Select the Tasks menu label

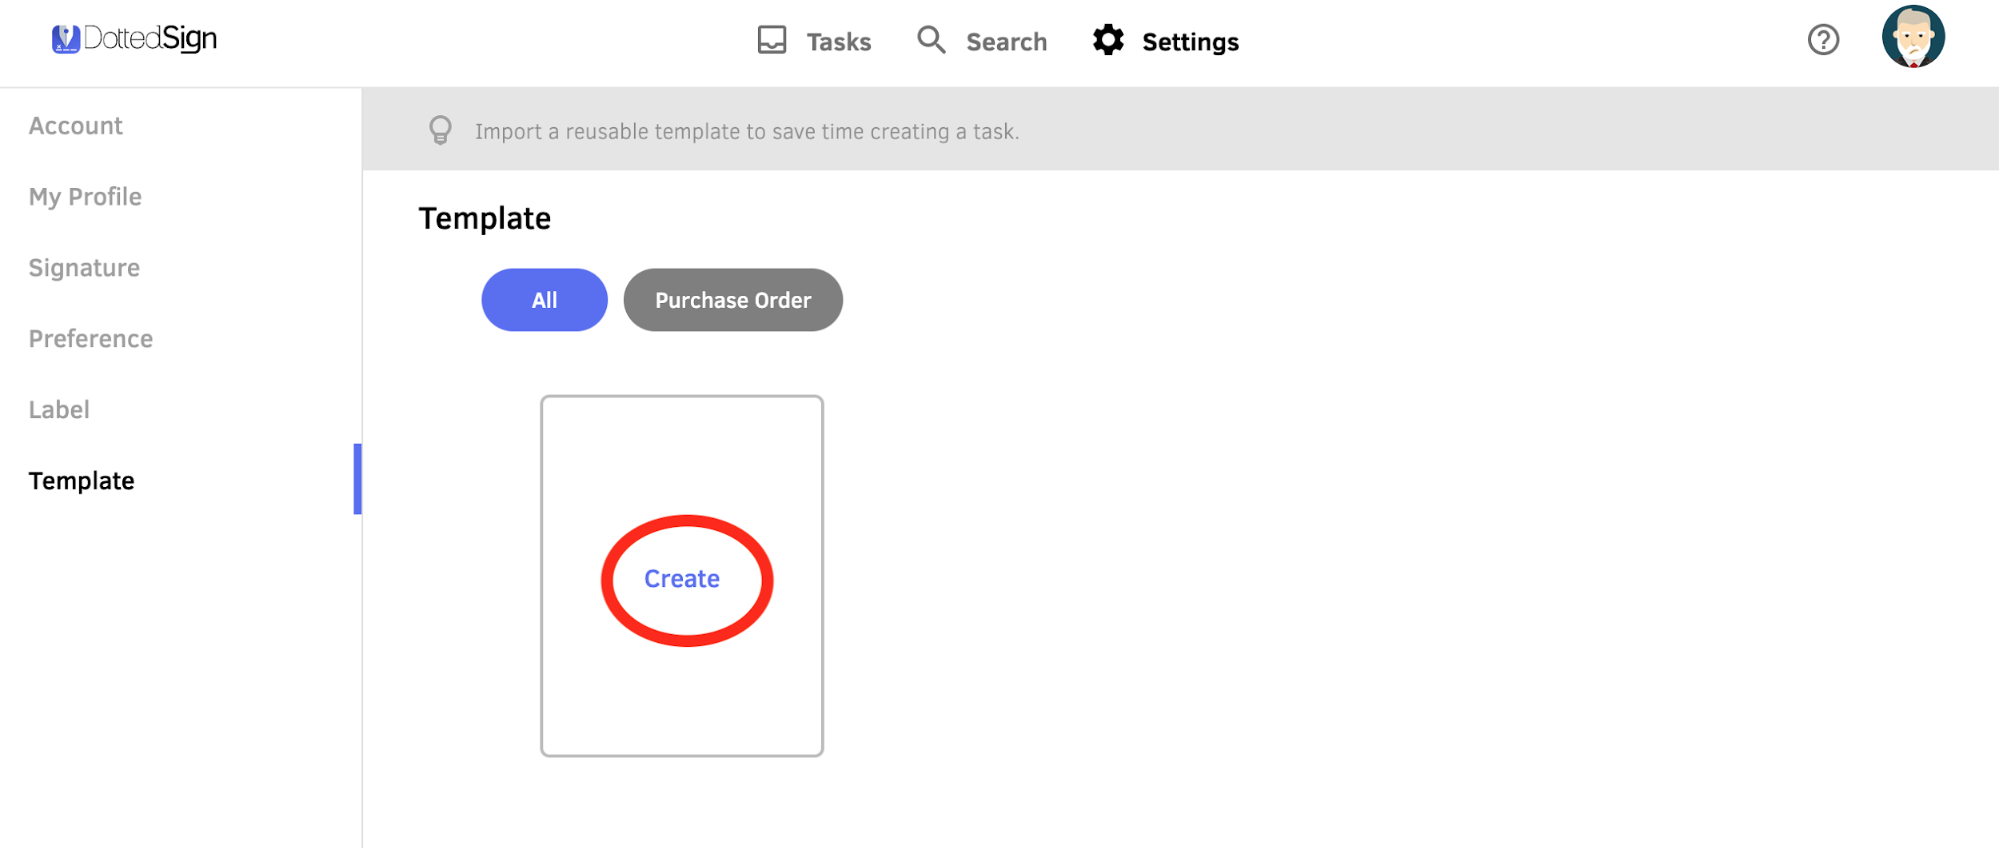click(x=839, y=42)
